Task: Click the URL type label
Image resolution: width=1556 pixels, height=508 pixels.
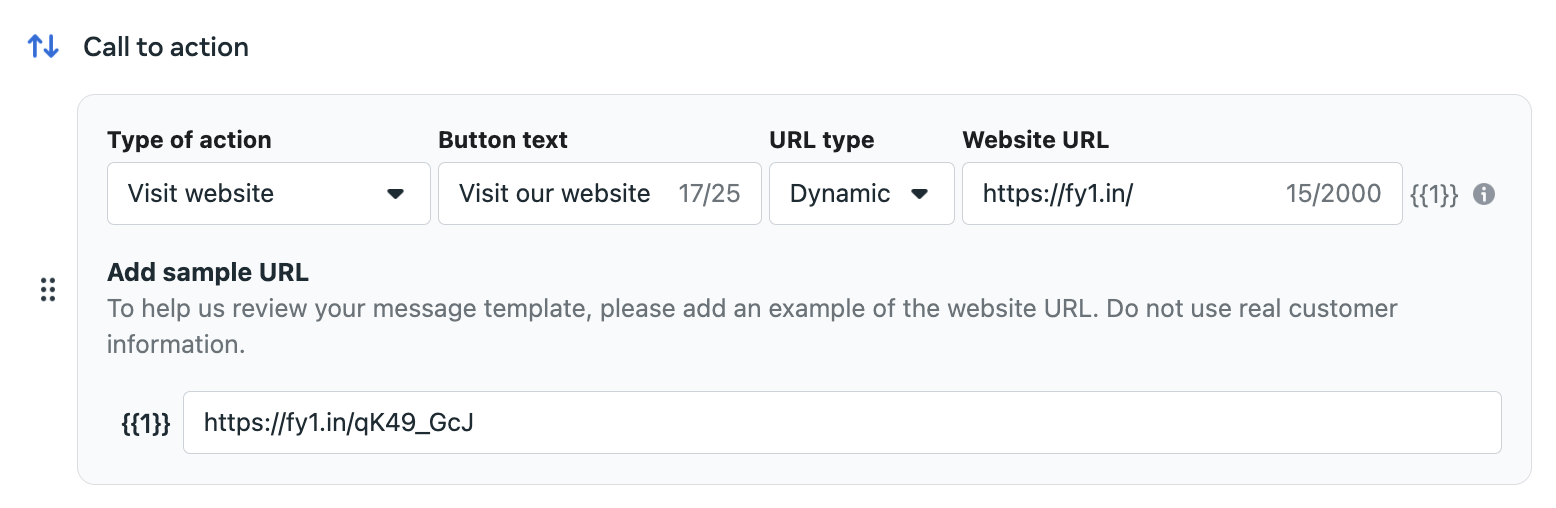Action: pyautogui.click(x=821, y=140)
